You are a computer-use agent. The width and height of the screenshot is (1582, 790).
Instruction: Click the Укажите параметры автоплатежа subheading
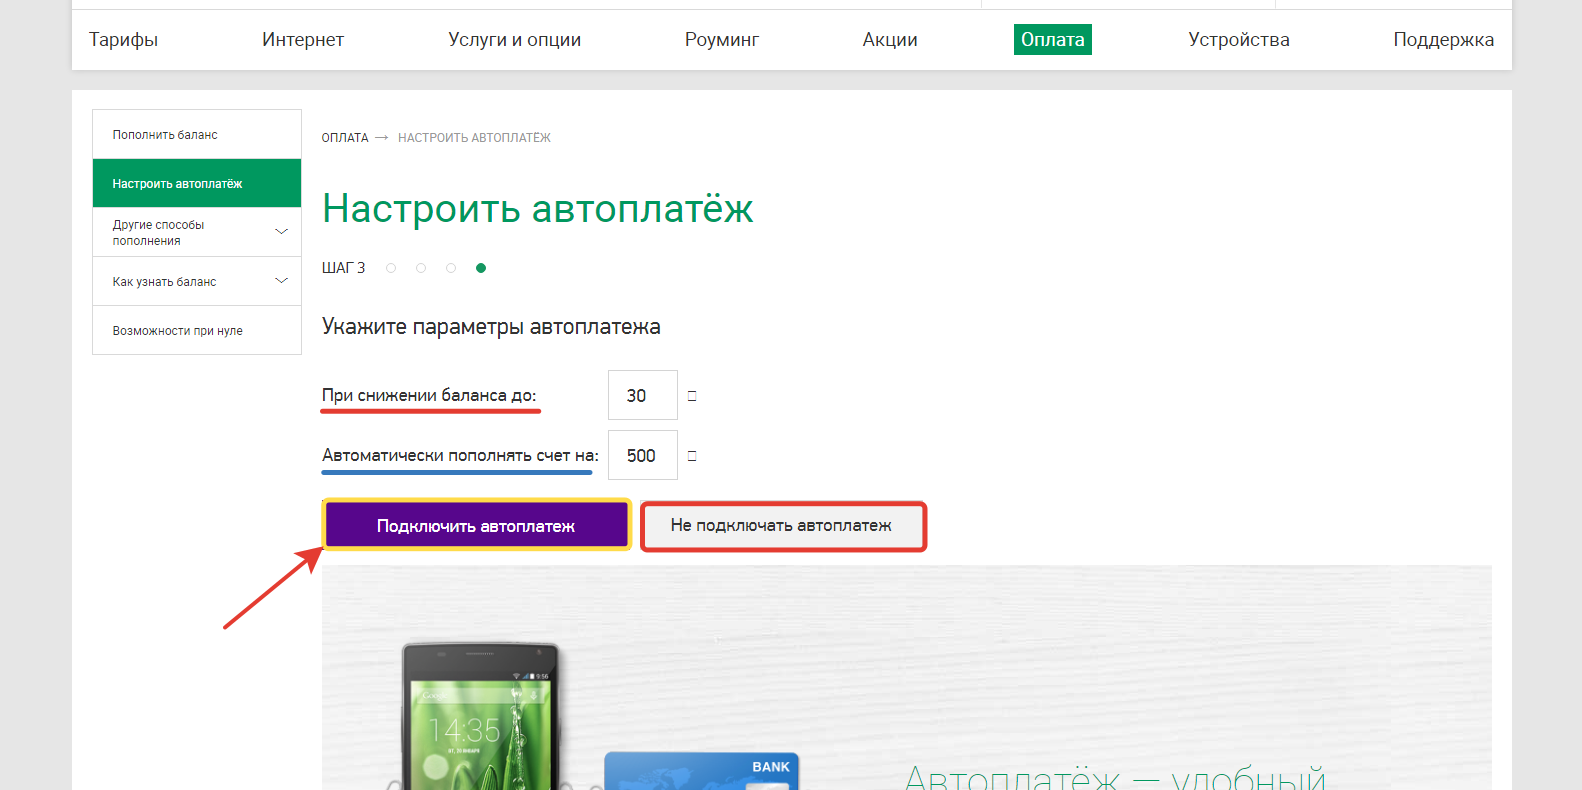pos(491,327)
